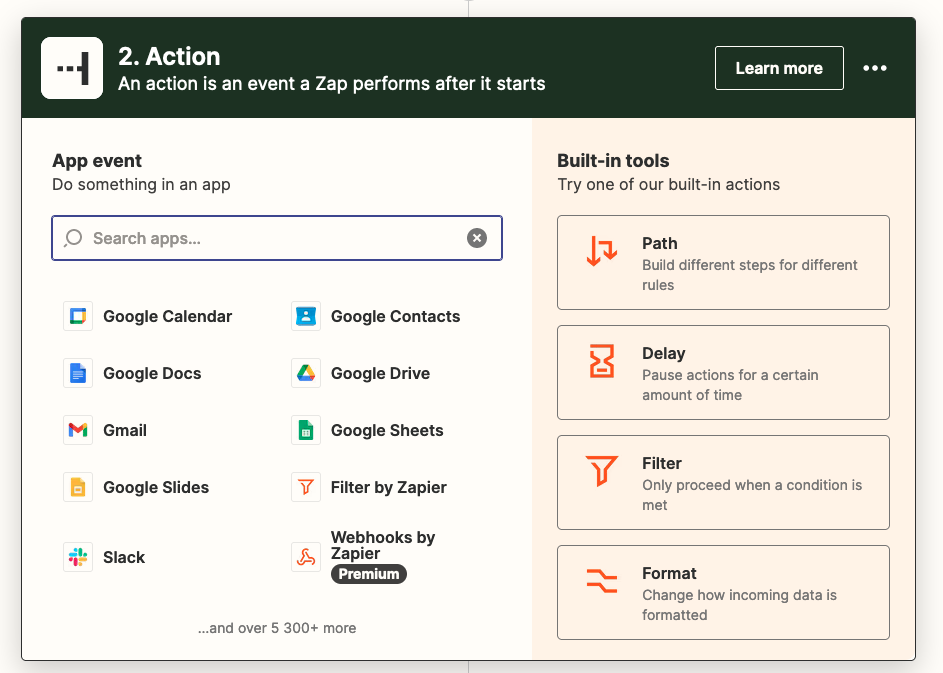
Task: Click the Action step icon in header
Action: point(72,68)
